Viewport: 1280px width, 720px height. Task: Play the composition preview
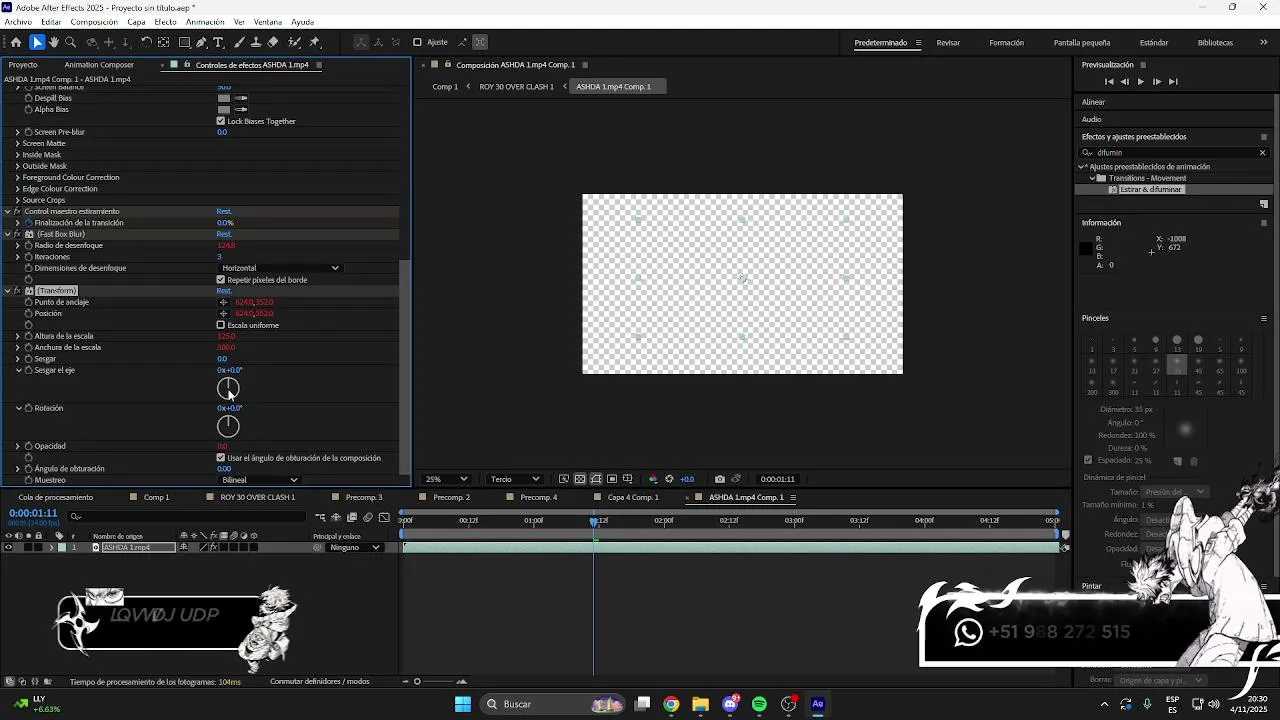click(1141, 82)
